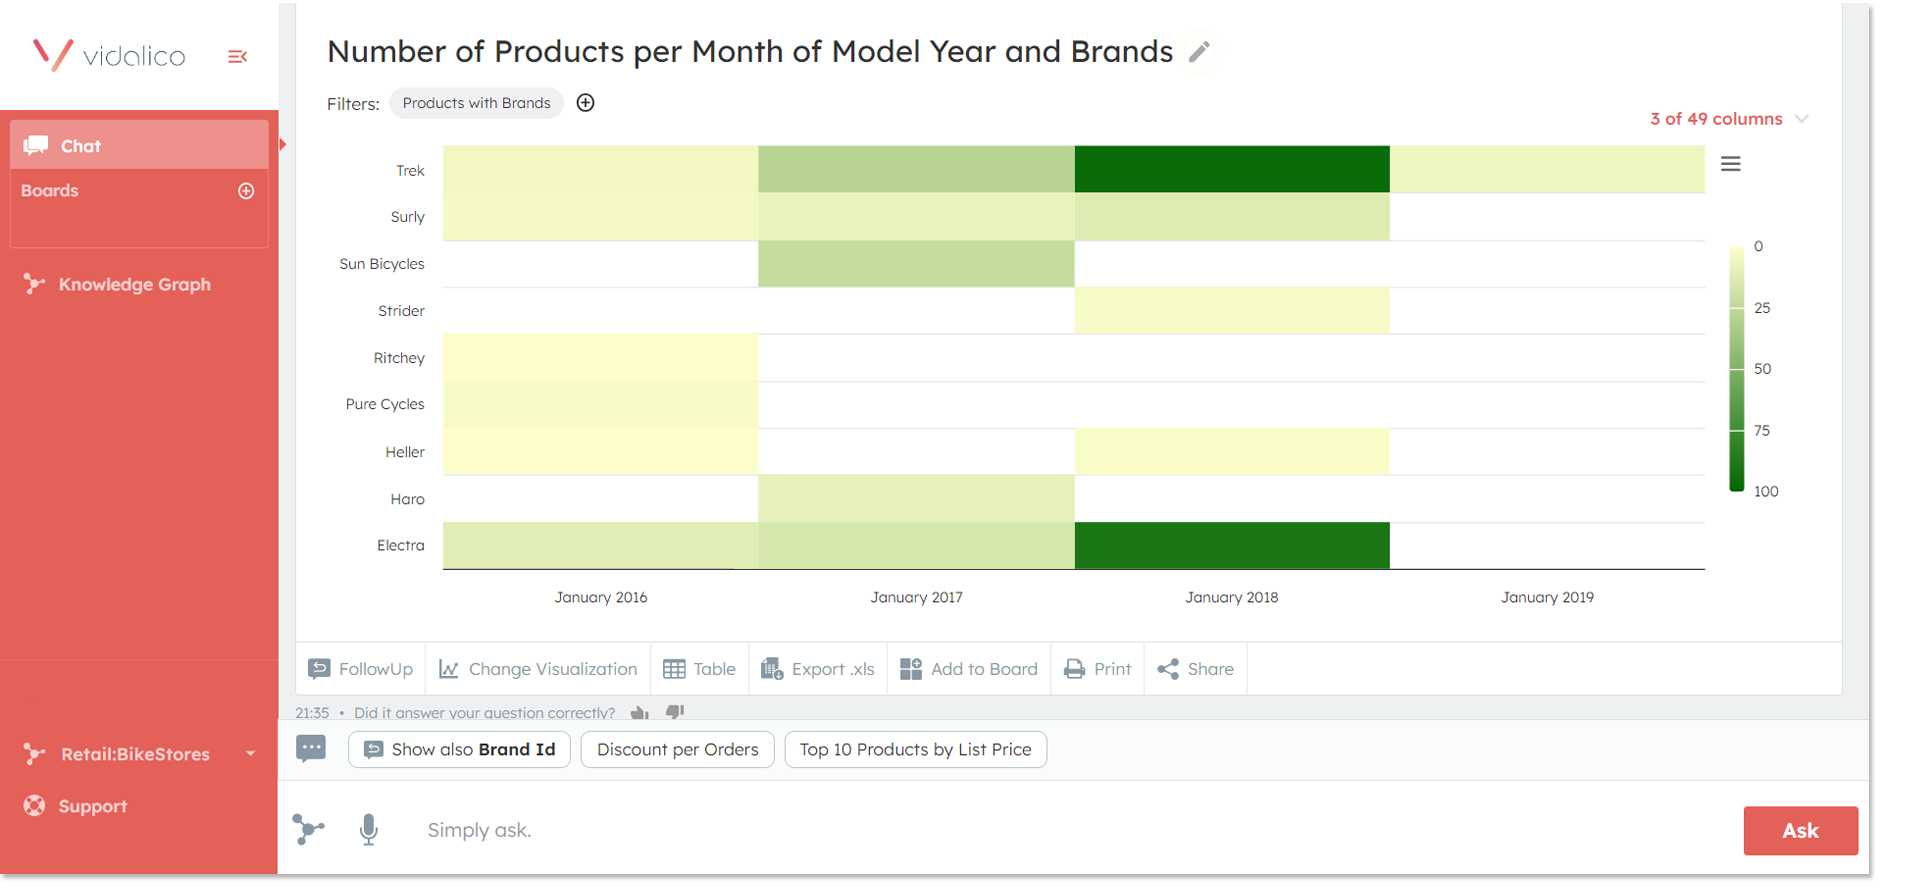
Task: Click the Chat speech bubble icon
Action: pyautogui.click(x=36, y=146)
